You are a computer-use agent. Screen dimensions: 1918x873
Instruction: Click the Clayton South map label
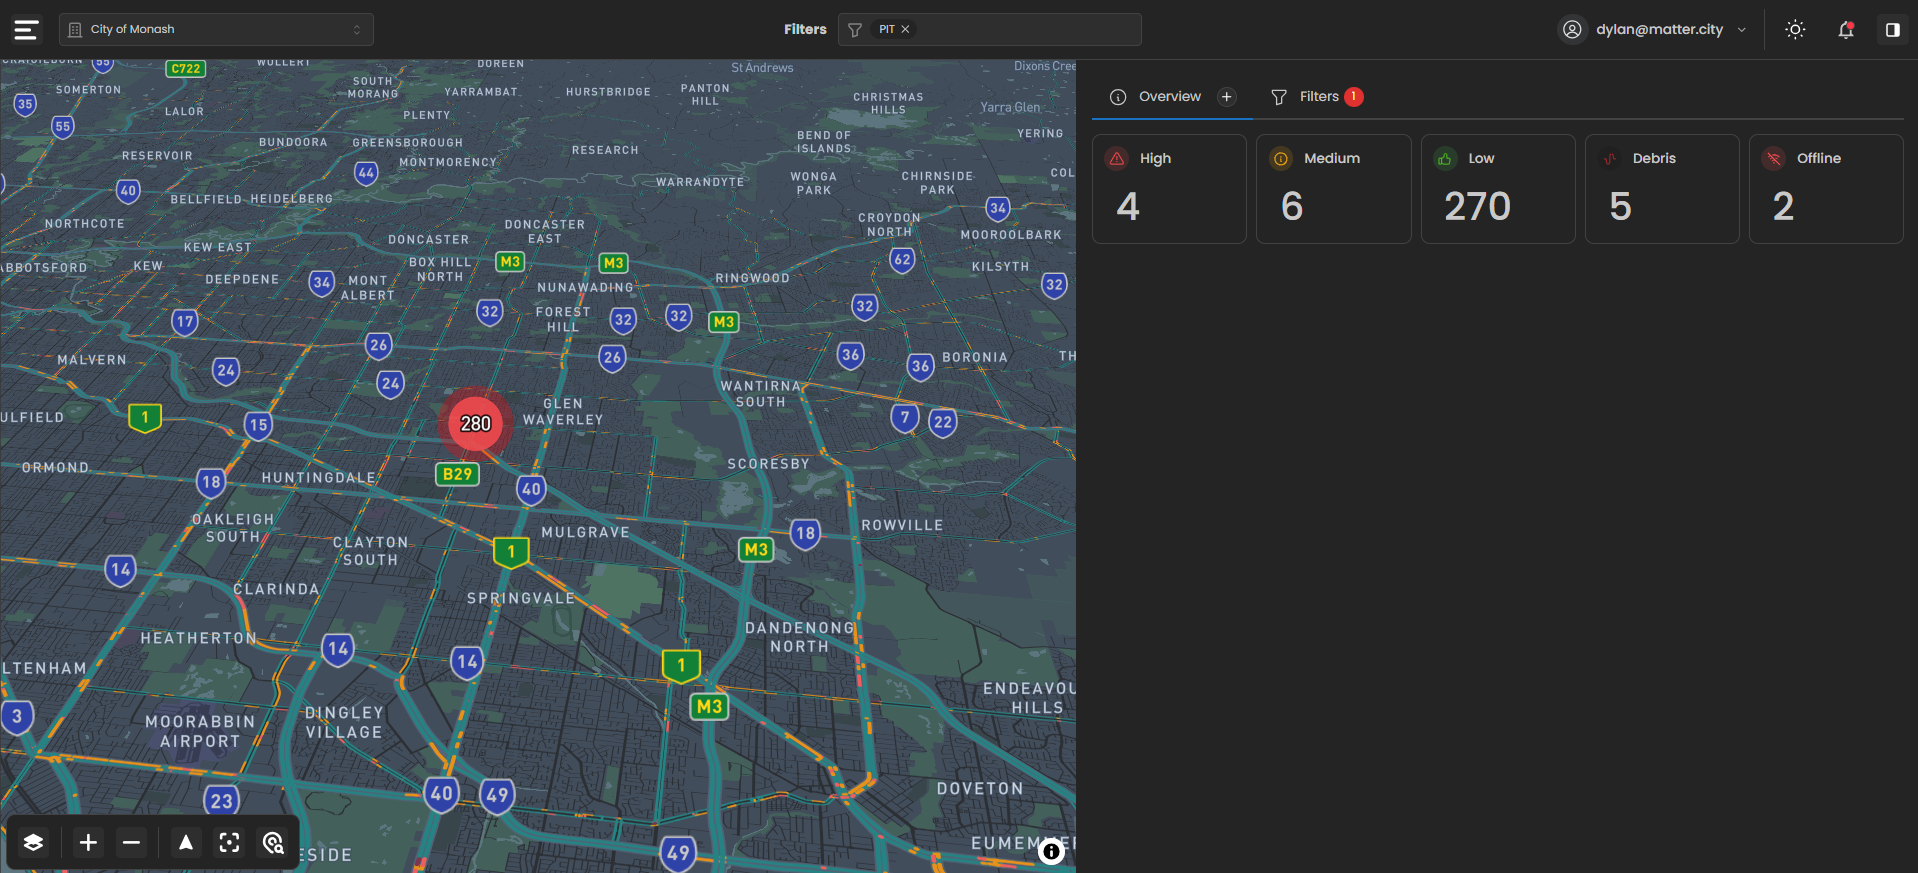coord(371,551)
